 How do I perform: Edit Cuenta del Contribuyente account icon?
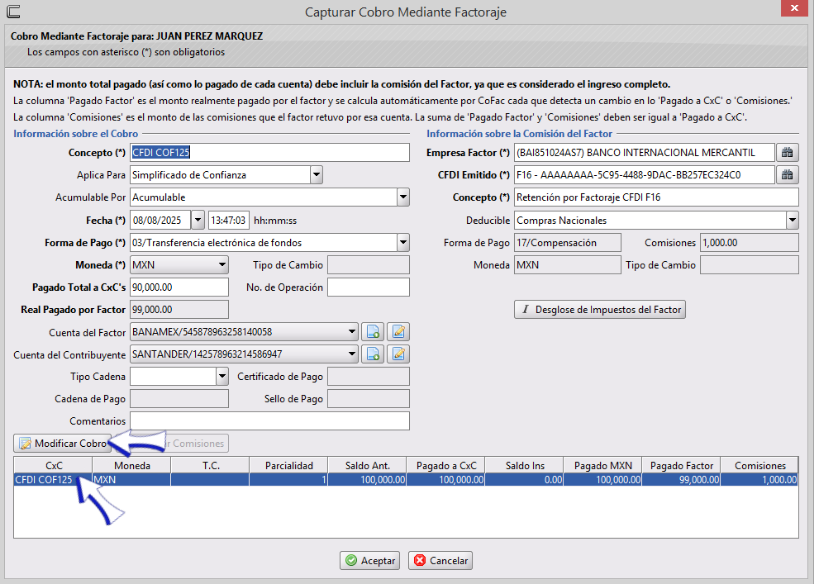[398, 354]
